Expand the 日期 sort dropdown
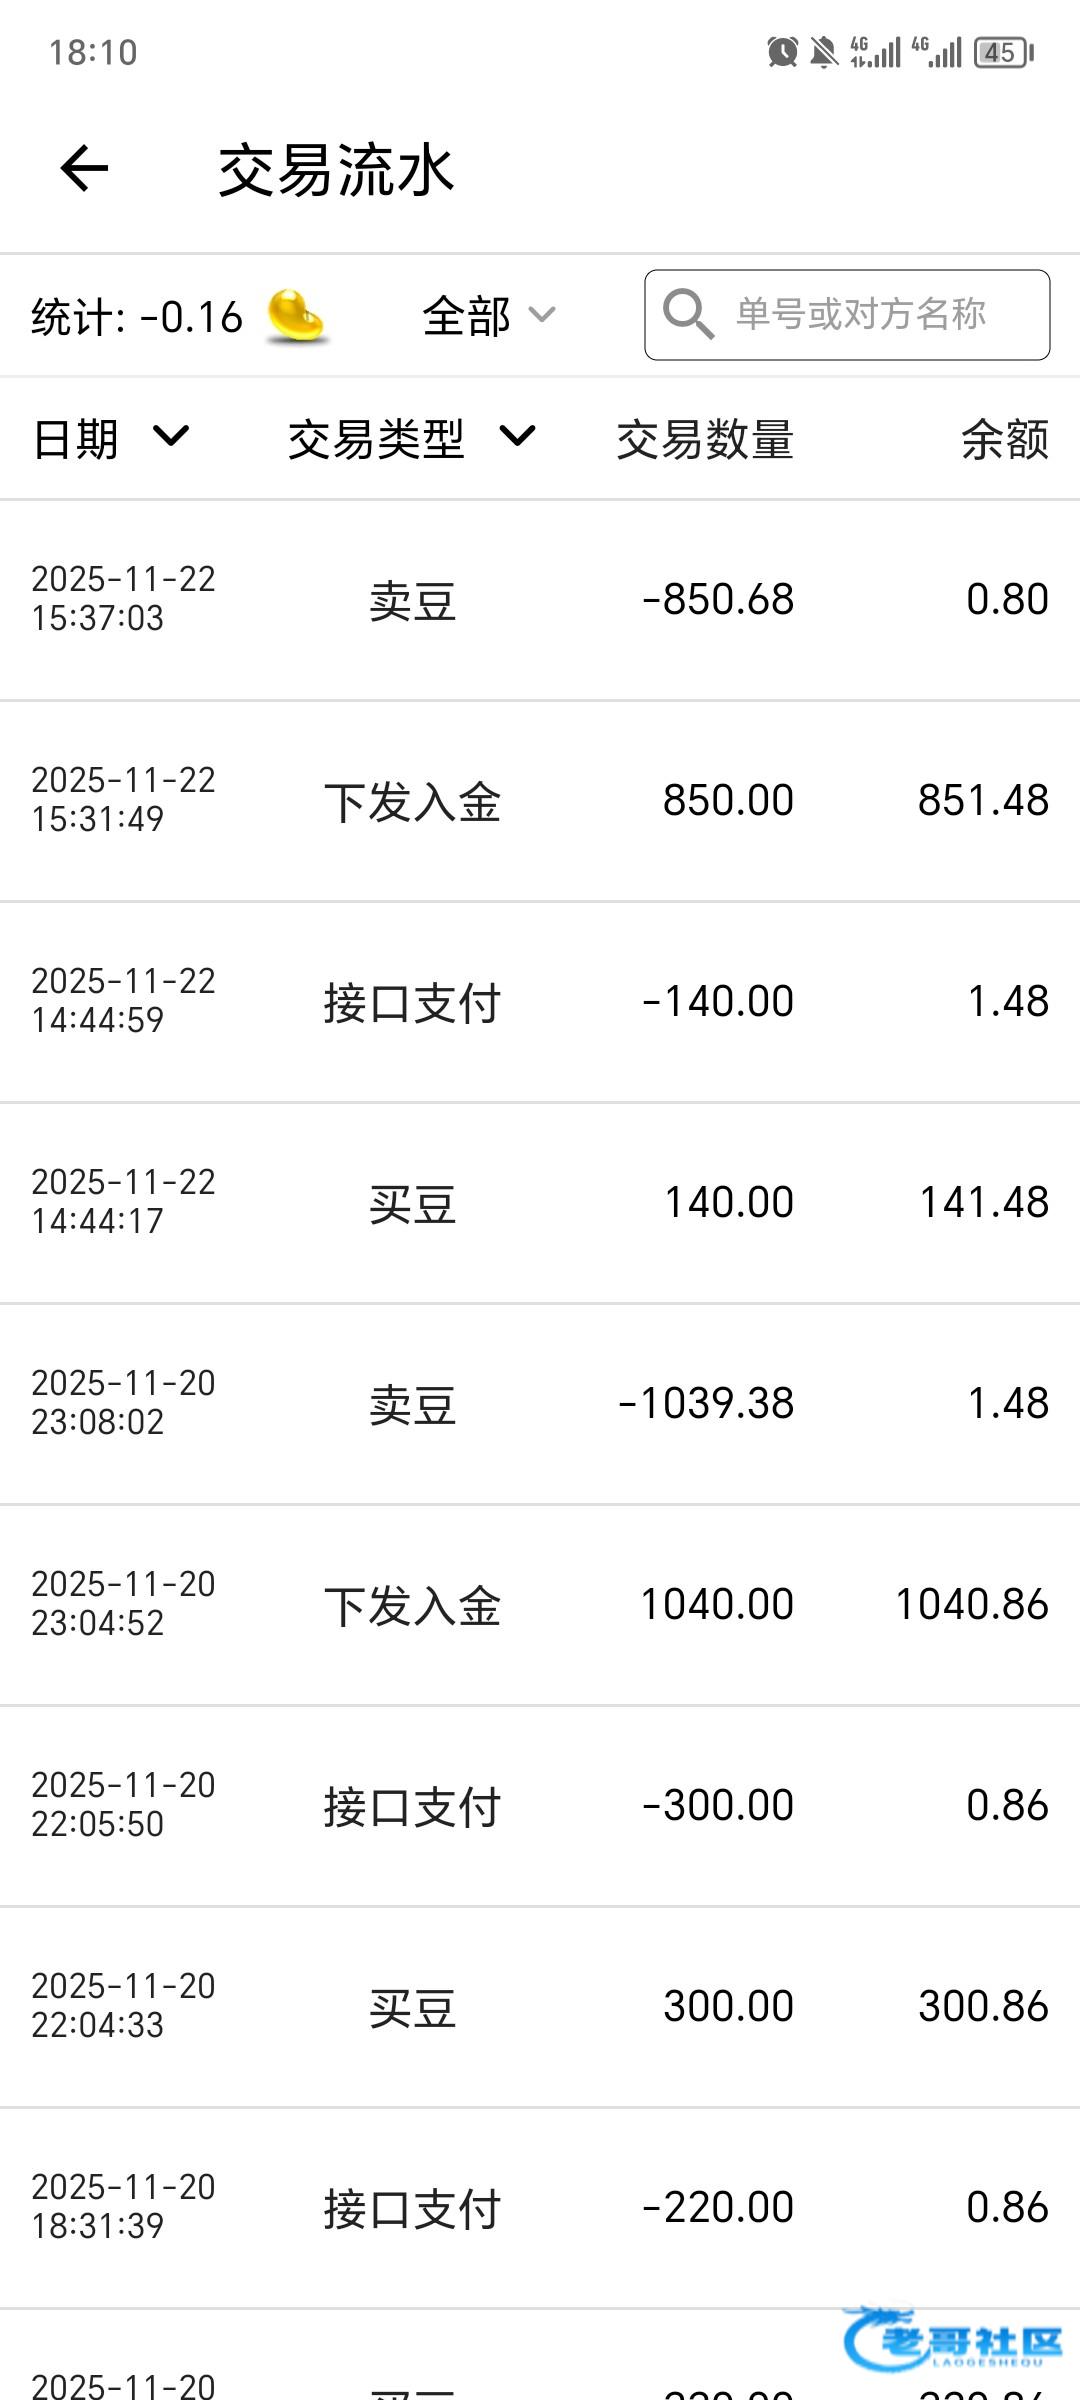Viewport: 1080px width, 2400px height. pyautogui.click(x=110, y=438)
